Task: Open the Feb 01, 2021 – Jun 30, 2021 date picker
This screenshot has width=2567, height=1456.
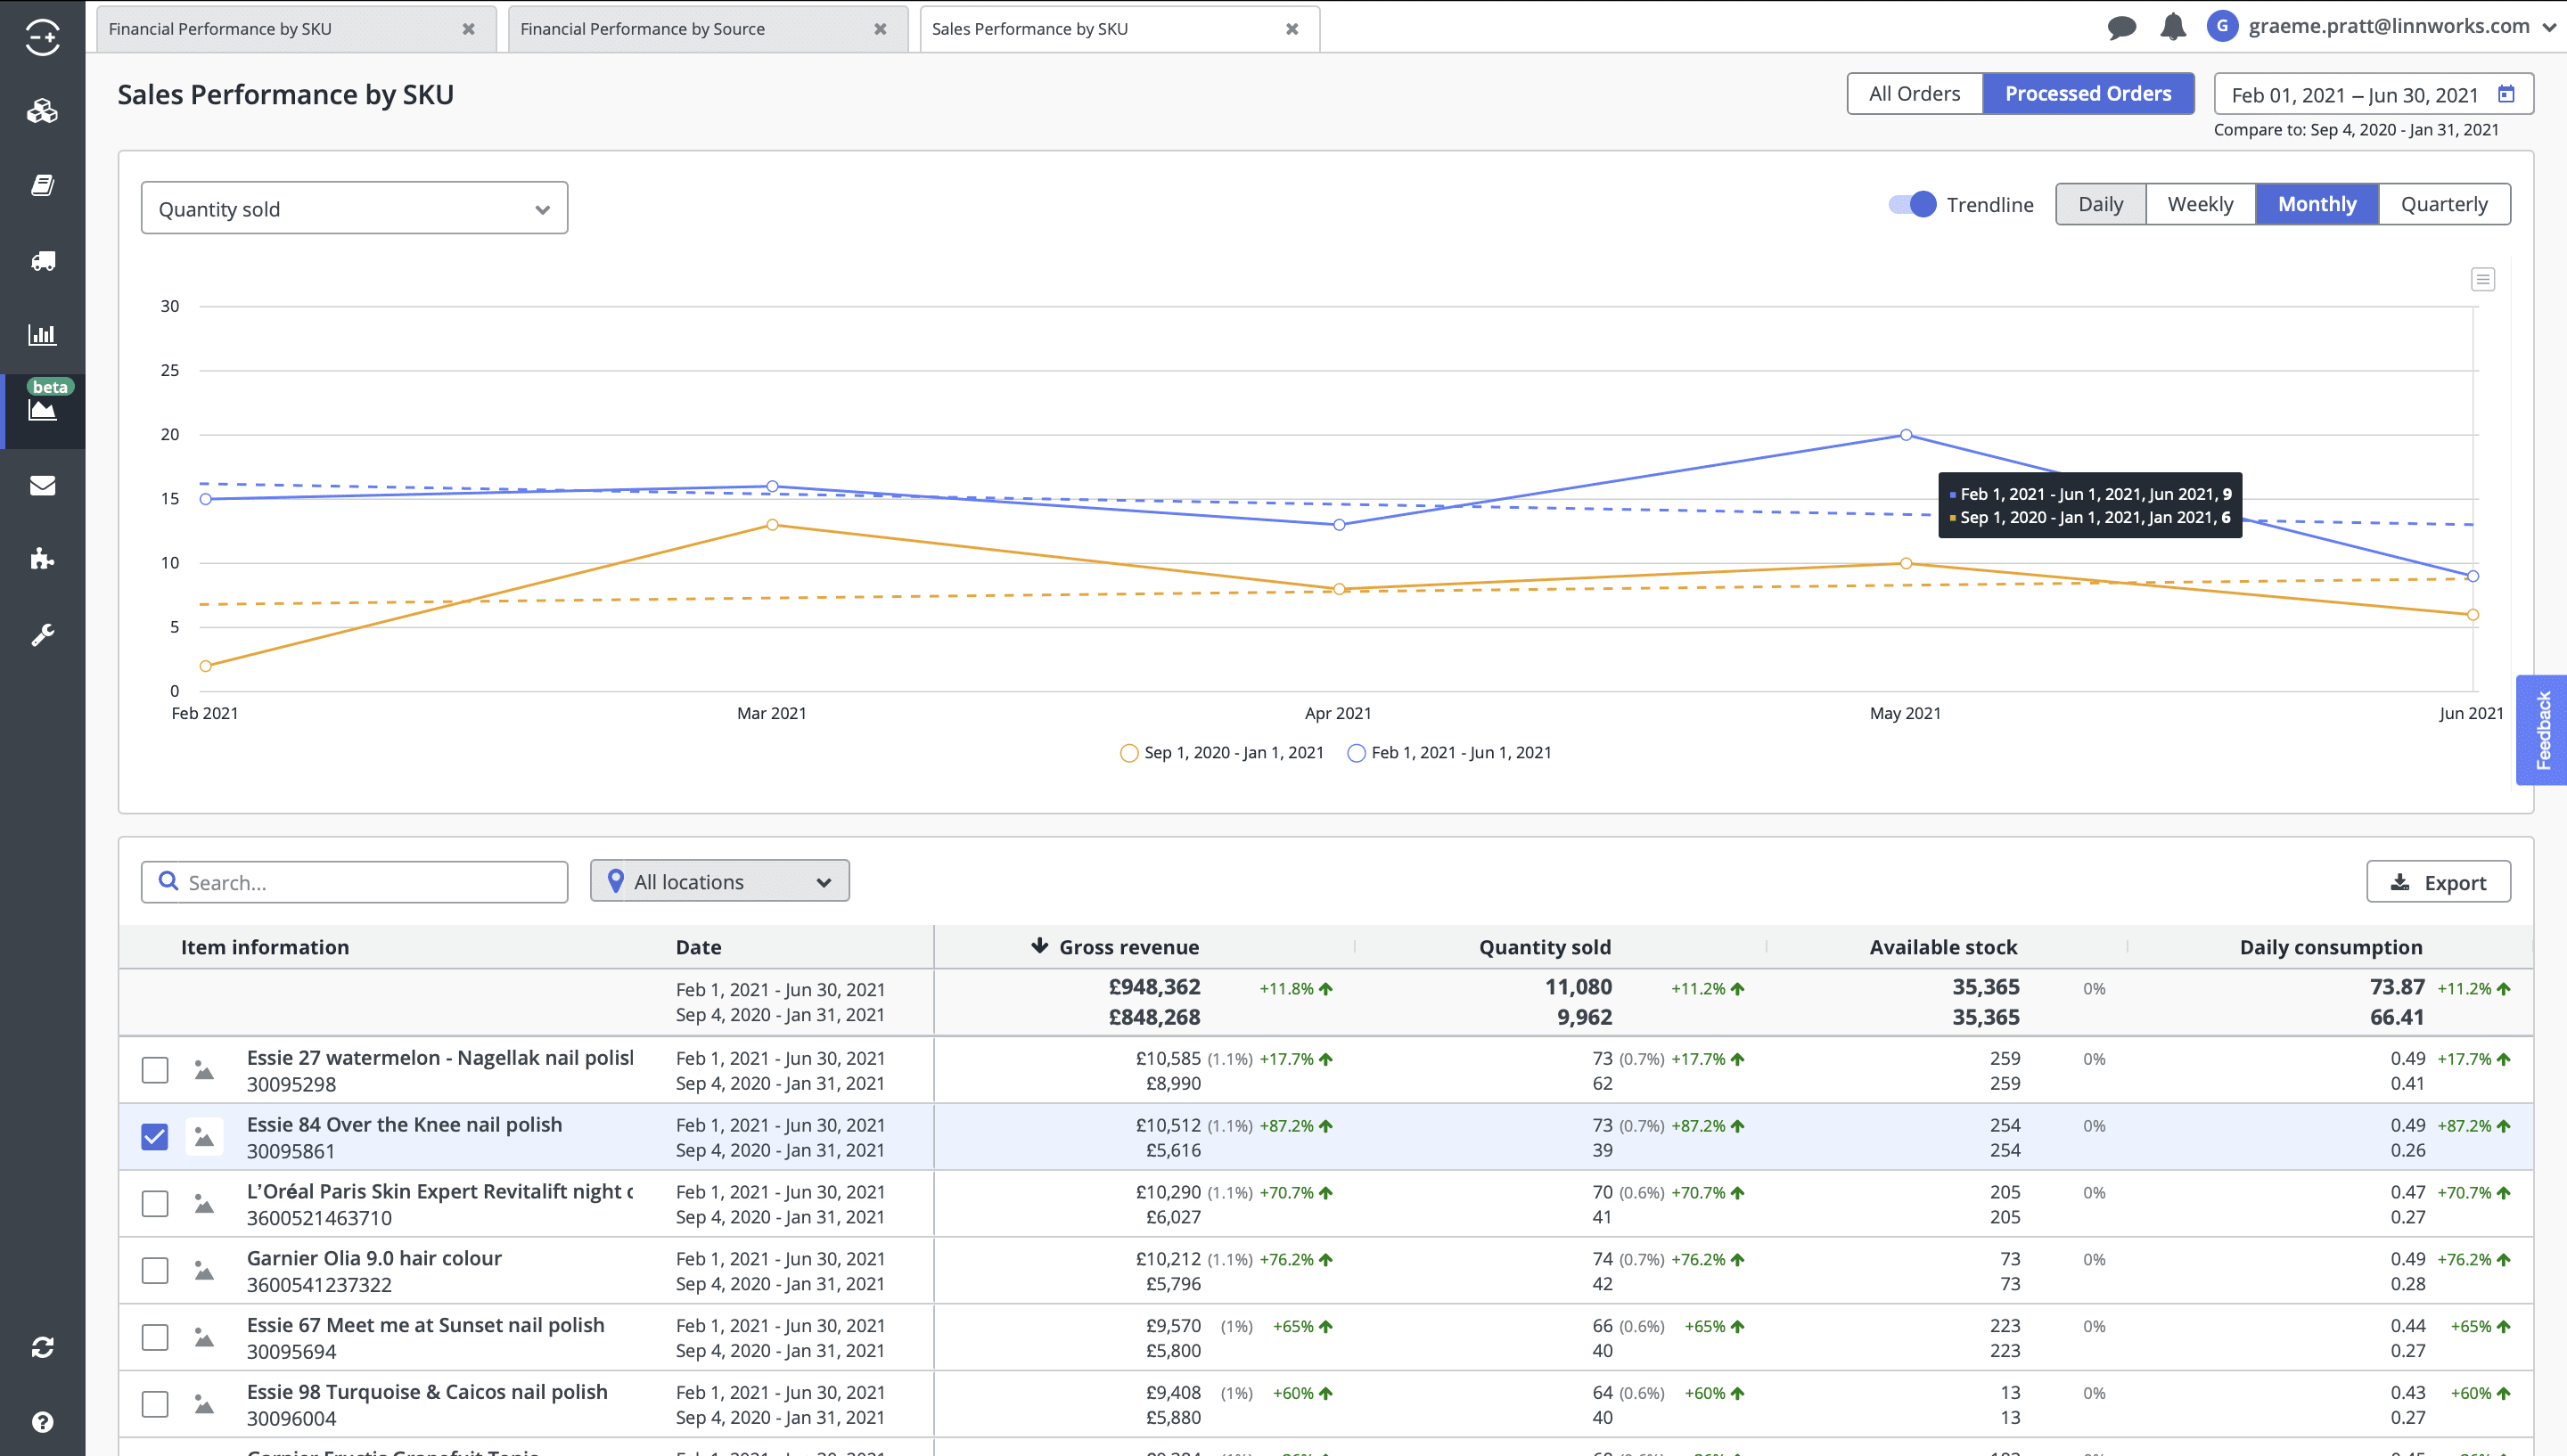Action: [x=2373, y=94]
